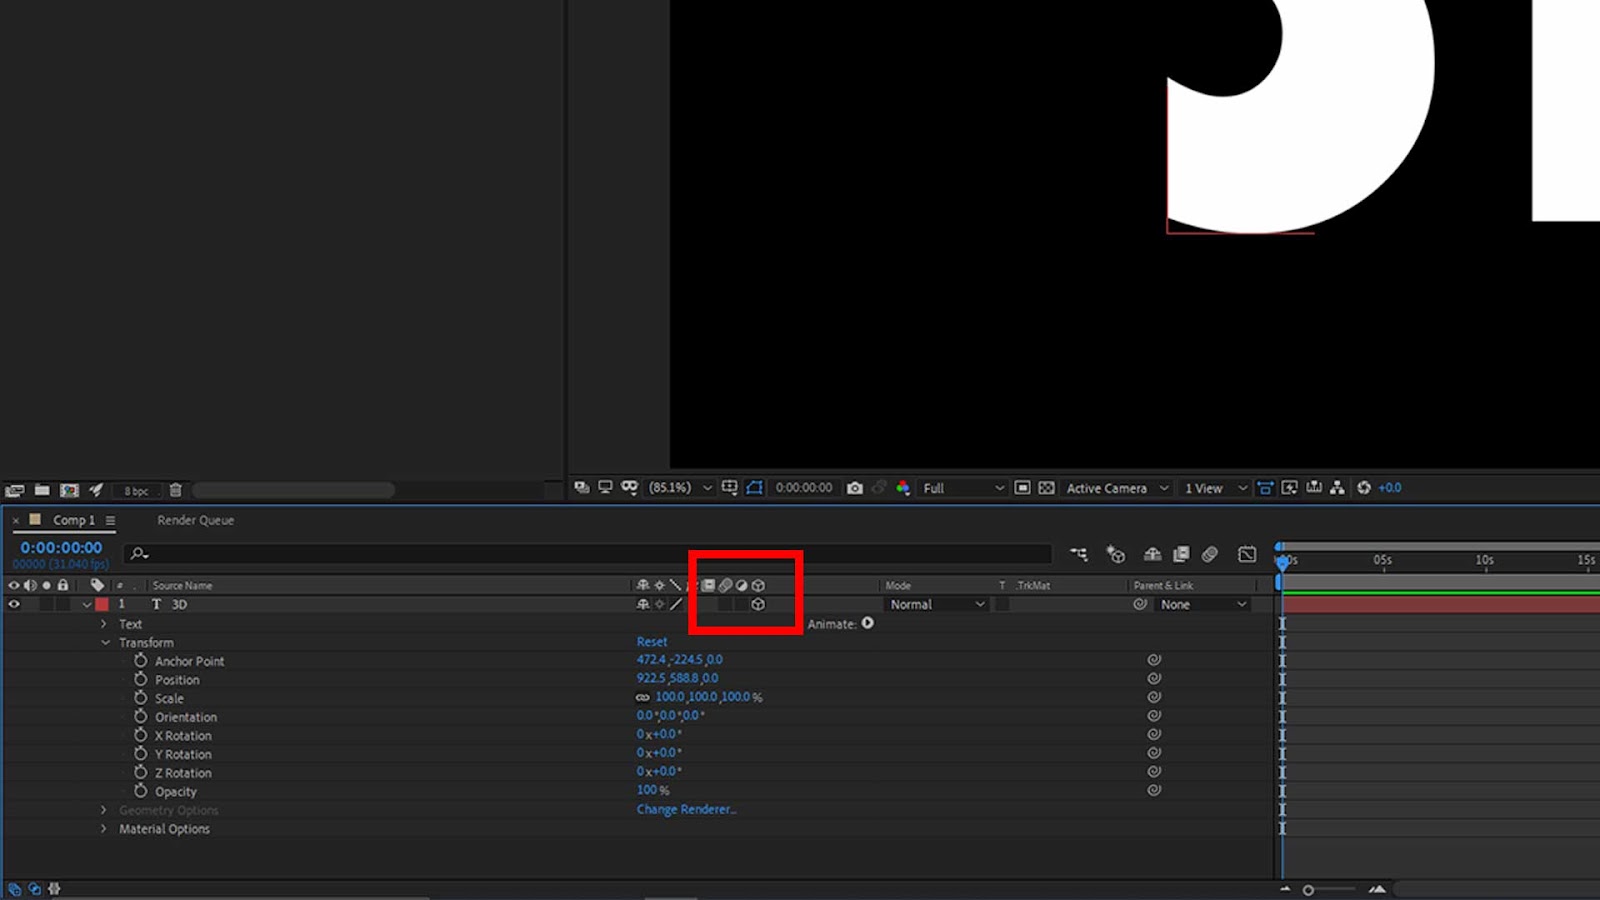Toggle the Opacity stopwatch

click(141, 790)
